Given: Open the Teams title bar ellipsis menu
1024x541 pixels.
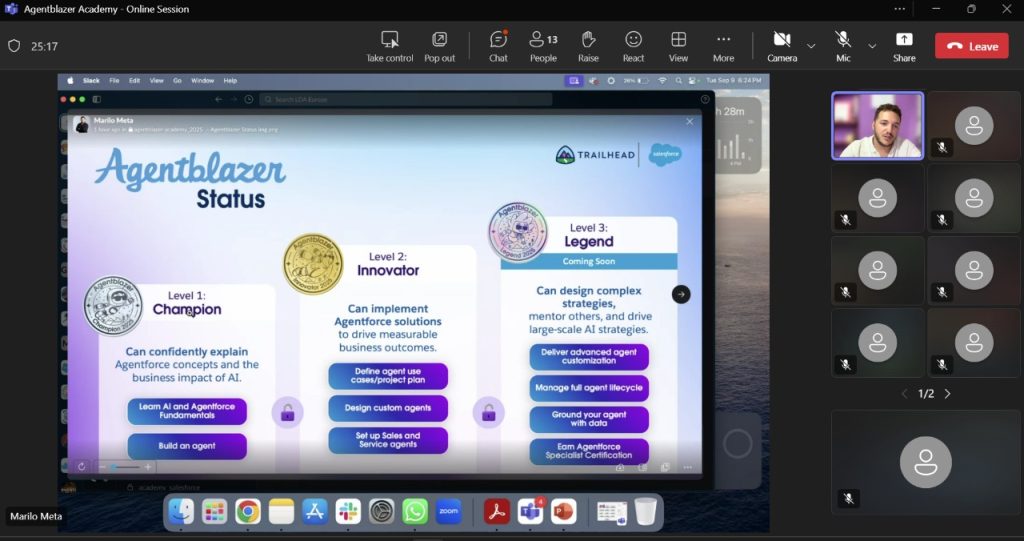Looking at the screenshot, I should [x=900, y=9].
